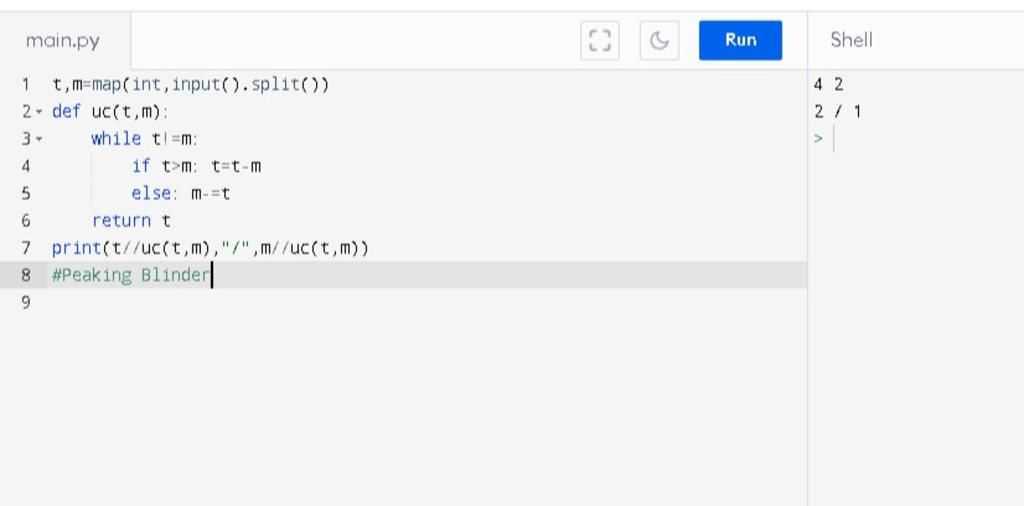Screen dimensions: 1024x506
Task: Click line number 7 in gutter
Action: coord(25,248)
